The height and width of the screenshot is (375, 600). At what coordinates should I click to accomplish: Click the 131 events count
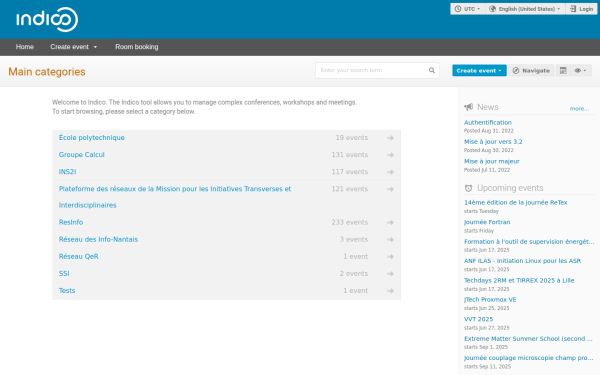point(349,155)
